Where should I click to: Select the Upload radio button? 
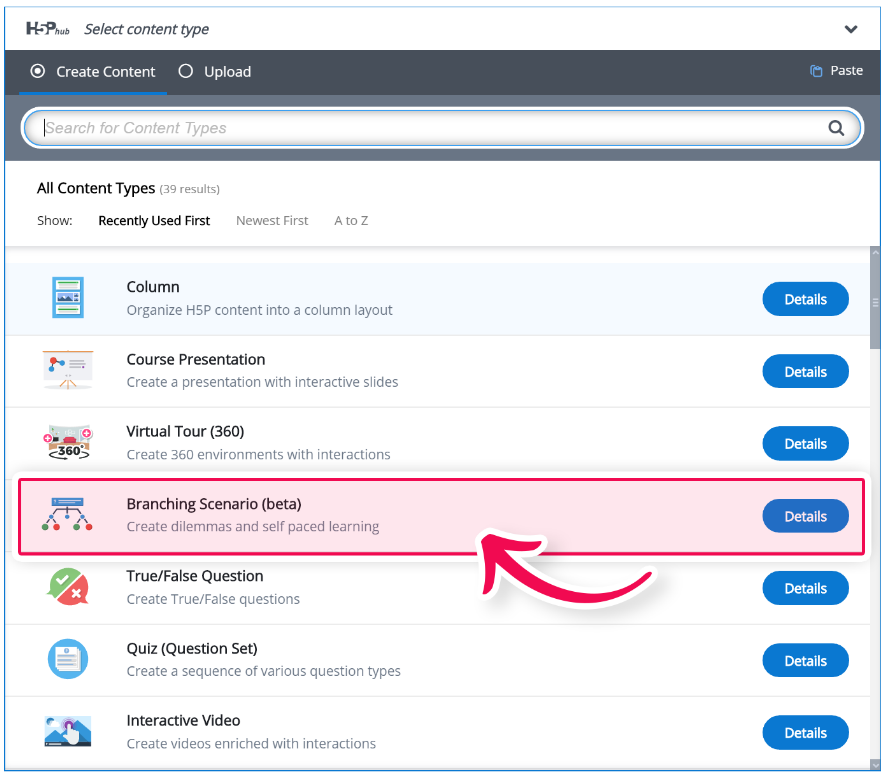(186, 71)
